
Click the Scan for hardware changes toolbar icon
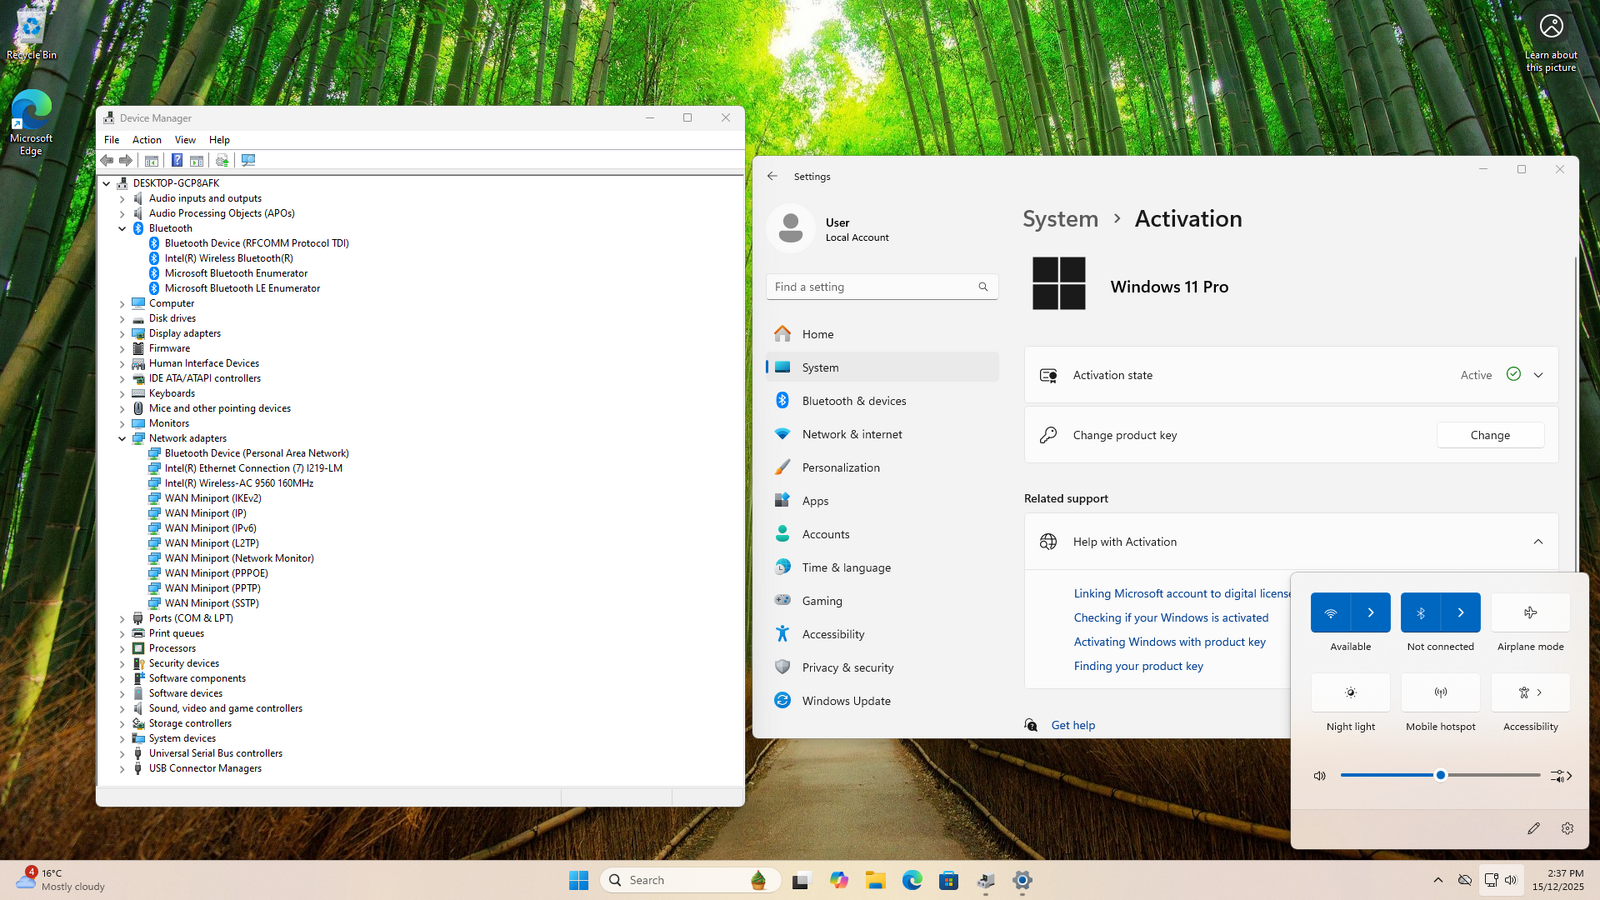point(248,160)
